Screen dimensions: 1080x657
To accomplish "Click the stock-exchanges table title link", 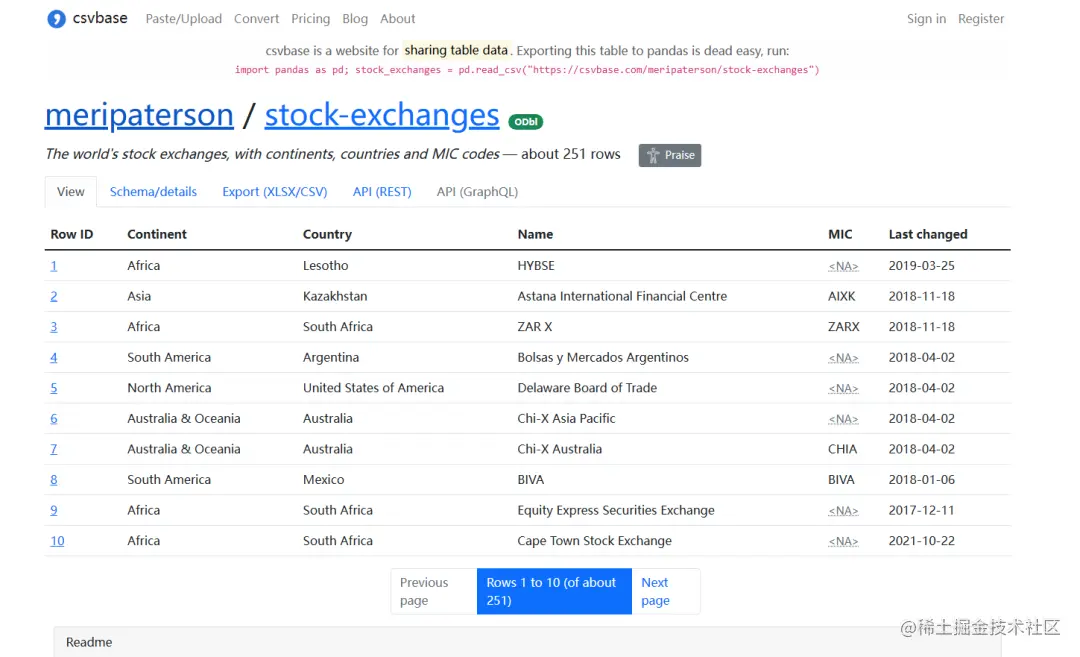I will coord(382,115).
